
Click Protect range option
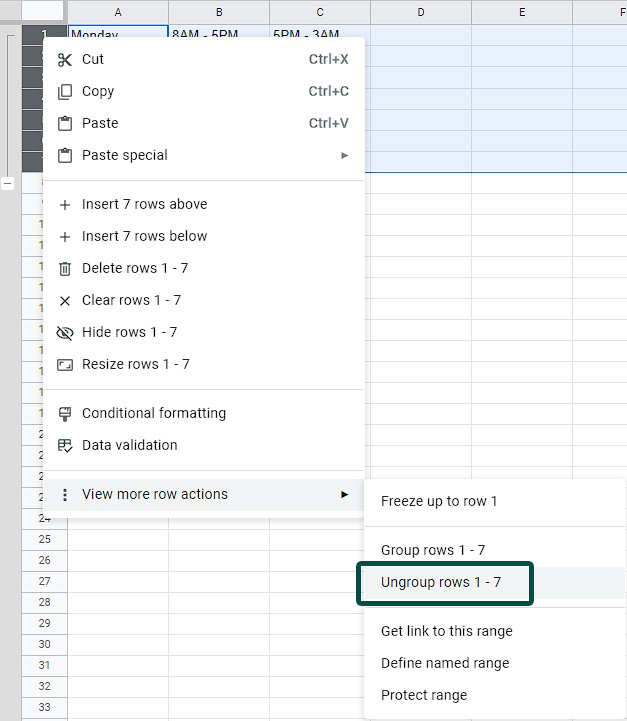pos(424,695)
